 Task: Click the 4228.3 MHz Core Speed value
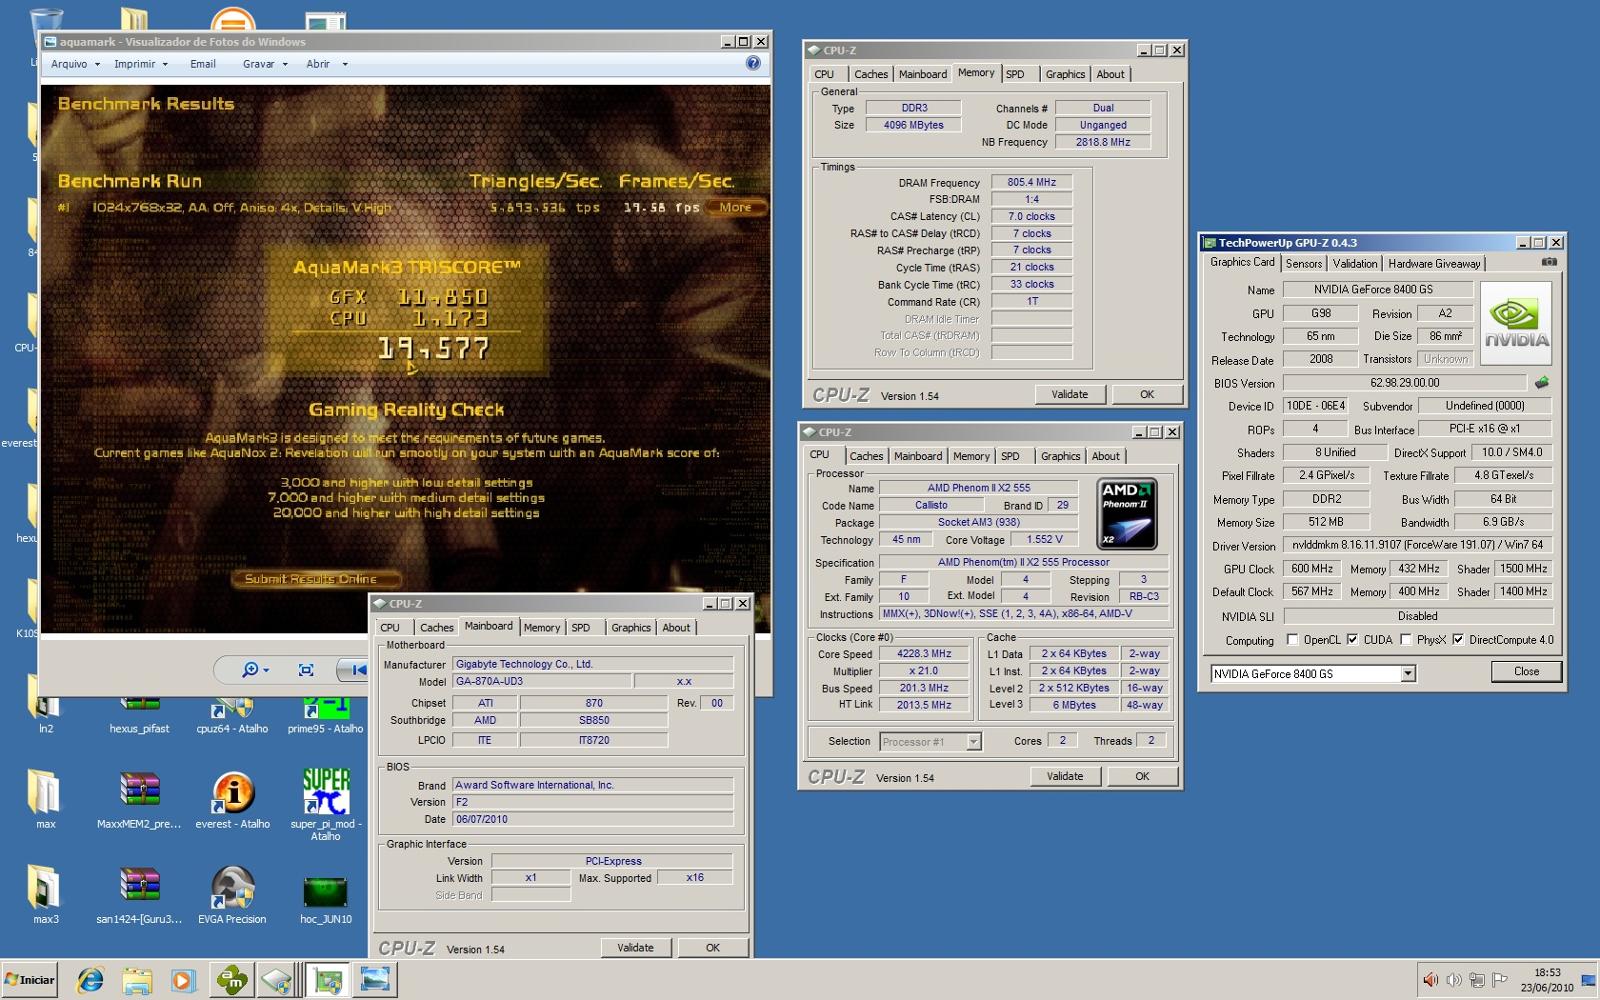pos(924,654)
